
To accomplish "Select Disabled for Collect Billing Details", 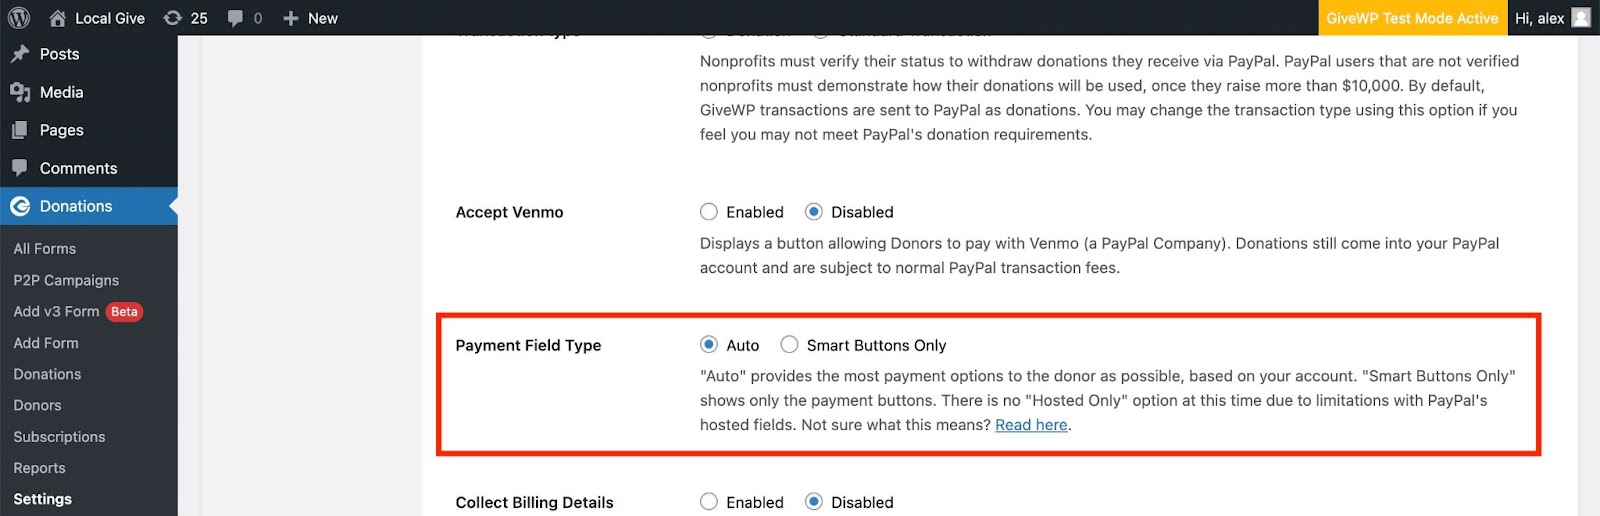I will pos(814,502).
